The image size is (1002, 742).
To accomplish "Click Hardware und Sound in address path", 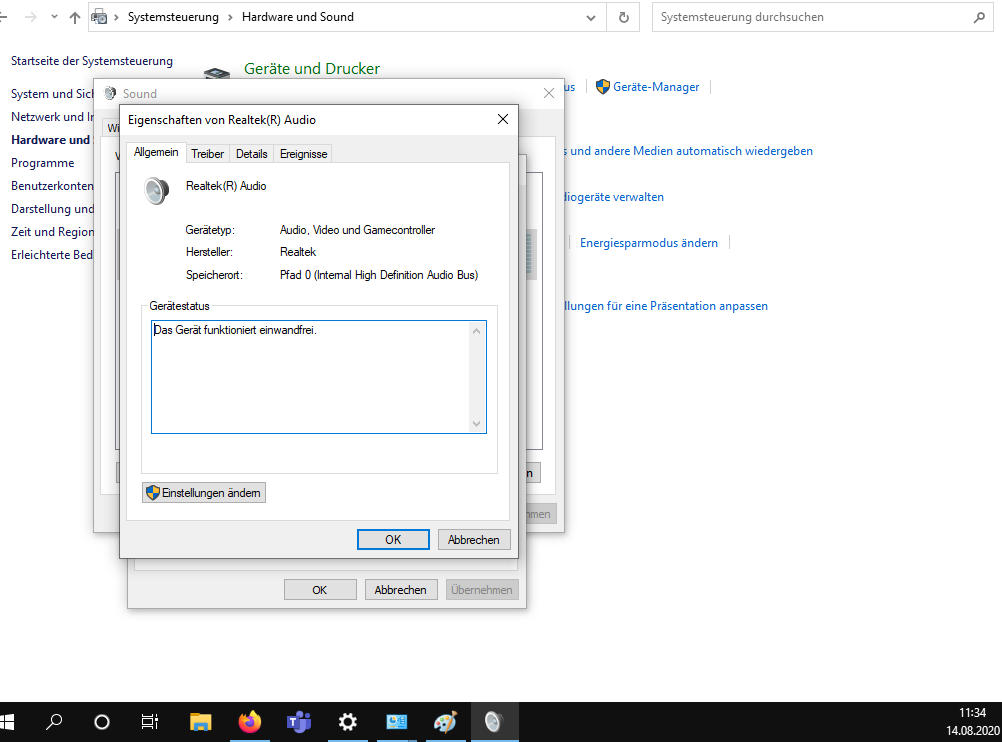I will pos(298,17).
